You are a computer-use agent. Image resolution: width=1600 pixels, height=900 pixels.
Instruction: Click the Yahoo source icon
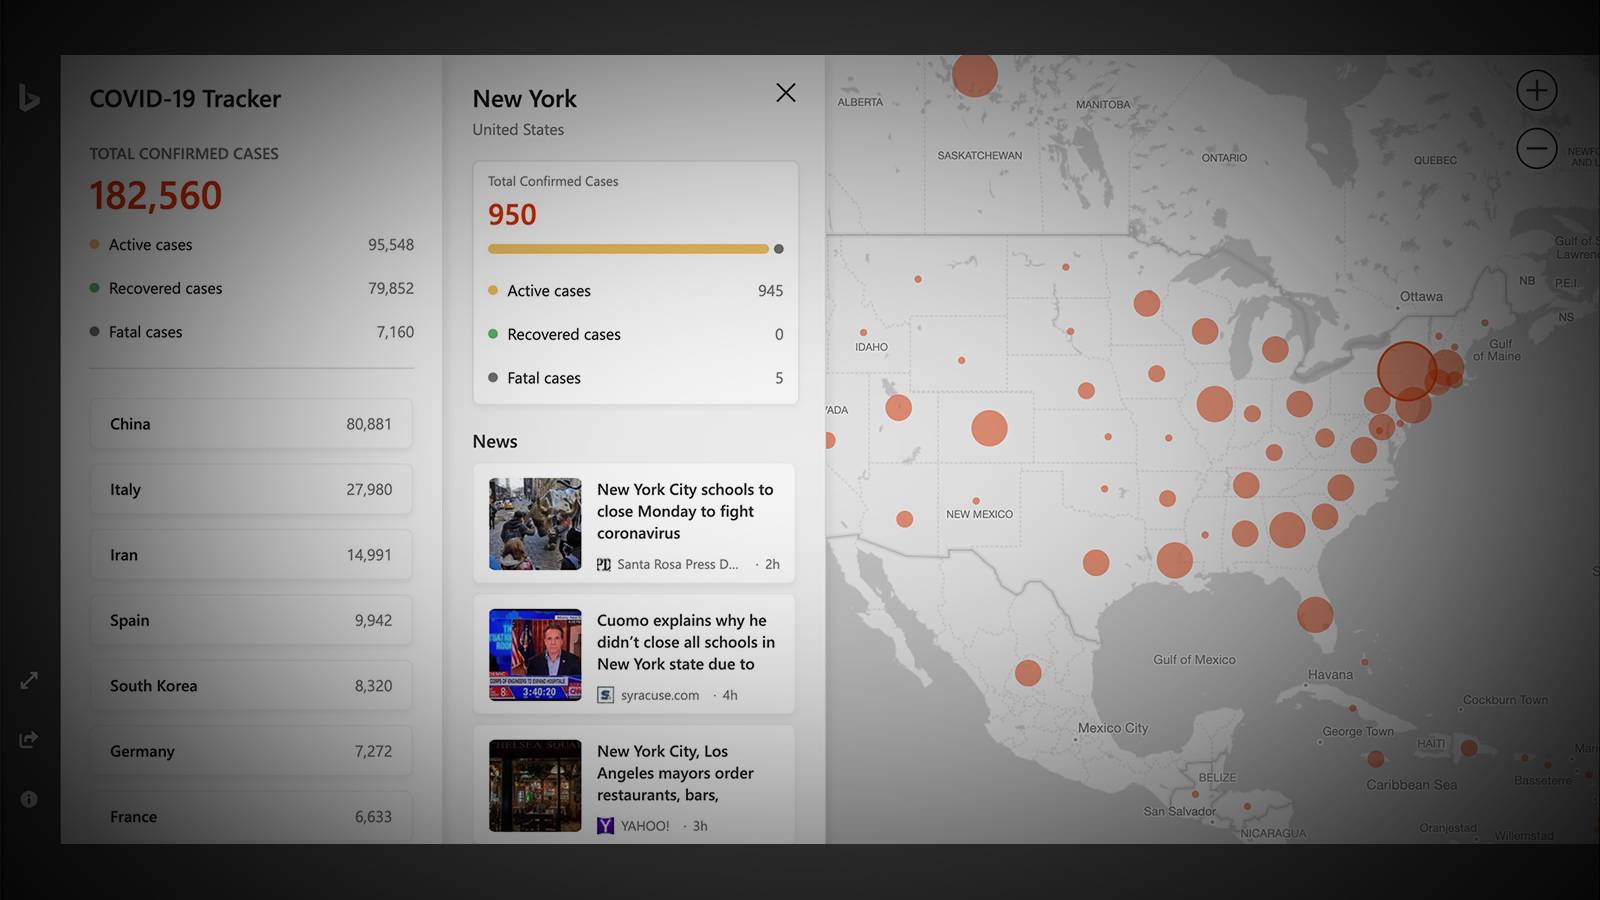(605, 826)
